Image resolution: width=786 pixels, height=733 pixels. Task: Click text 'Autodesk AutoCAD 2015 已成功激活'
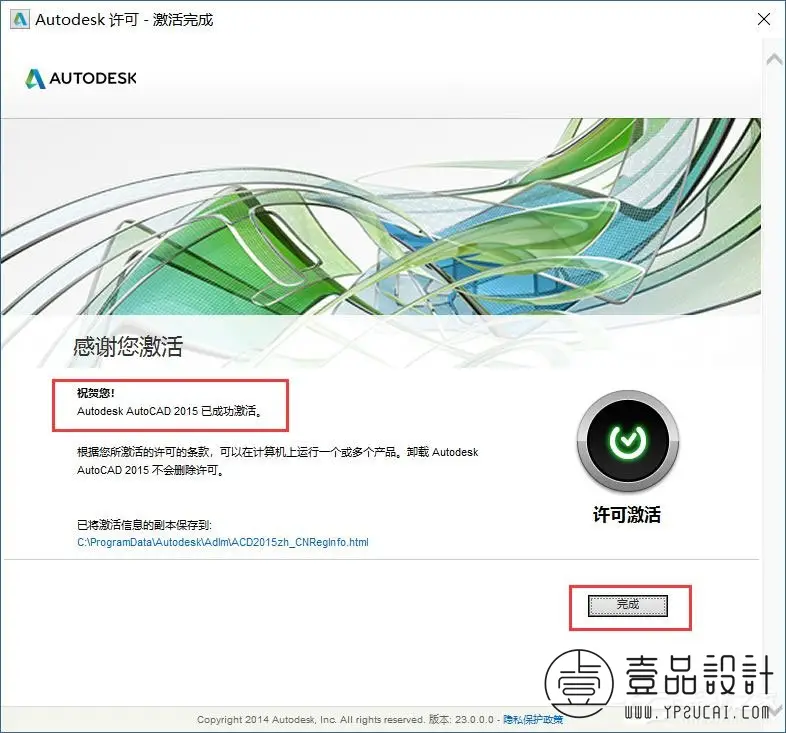pyautogui.click(x=167, y=411)
